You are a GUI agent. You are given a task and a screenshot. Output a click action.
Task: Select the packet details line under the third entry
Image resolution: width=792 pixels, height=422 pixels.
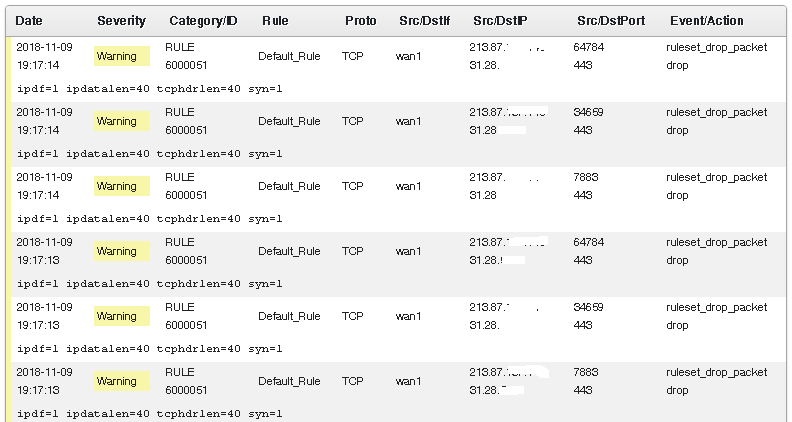(150, 218)
